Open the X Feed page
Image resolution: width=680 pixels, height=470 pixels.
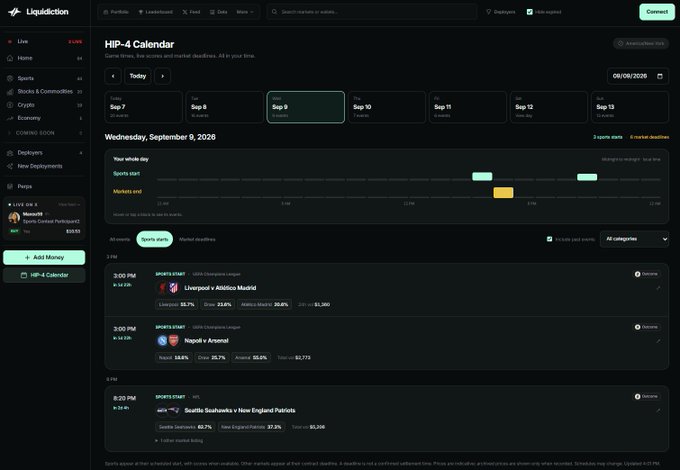click(x=191, y=12)
